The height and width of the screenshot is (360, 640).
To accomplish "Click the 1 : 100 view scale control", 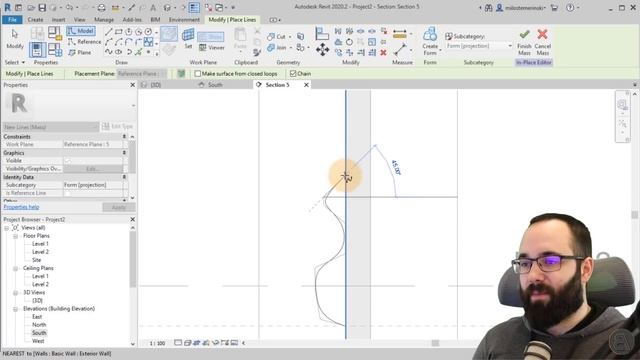I will pyautogui.click(x=158, y=343).
